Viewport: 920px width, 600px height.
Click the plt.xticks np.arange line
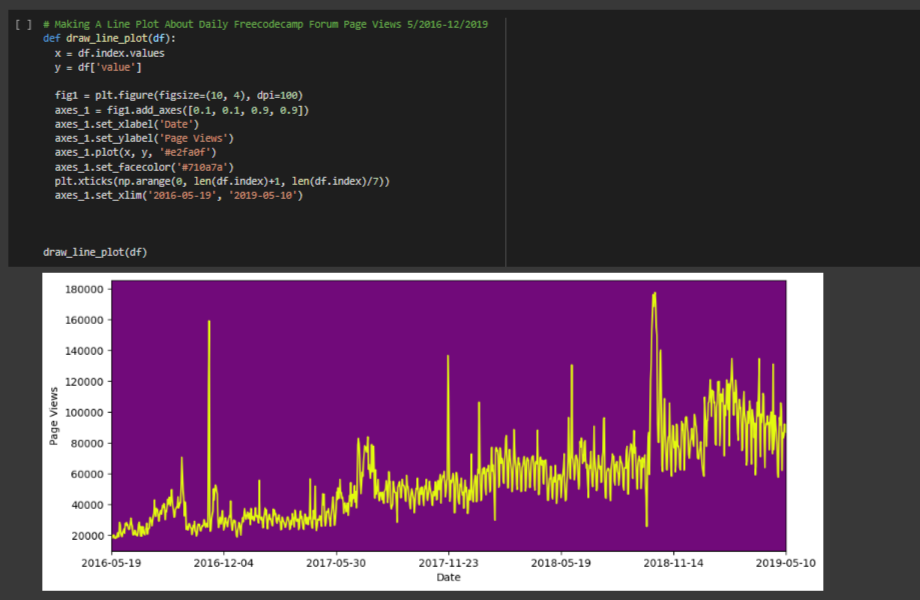click(x=222, y=181)
